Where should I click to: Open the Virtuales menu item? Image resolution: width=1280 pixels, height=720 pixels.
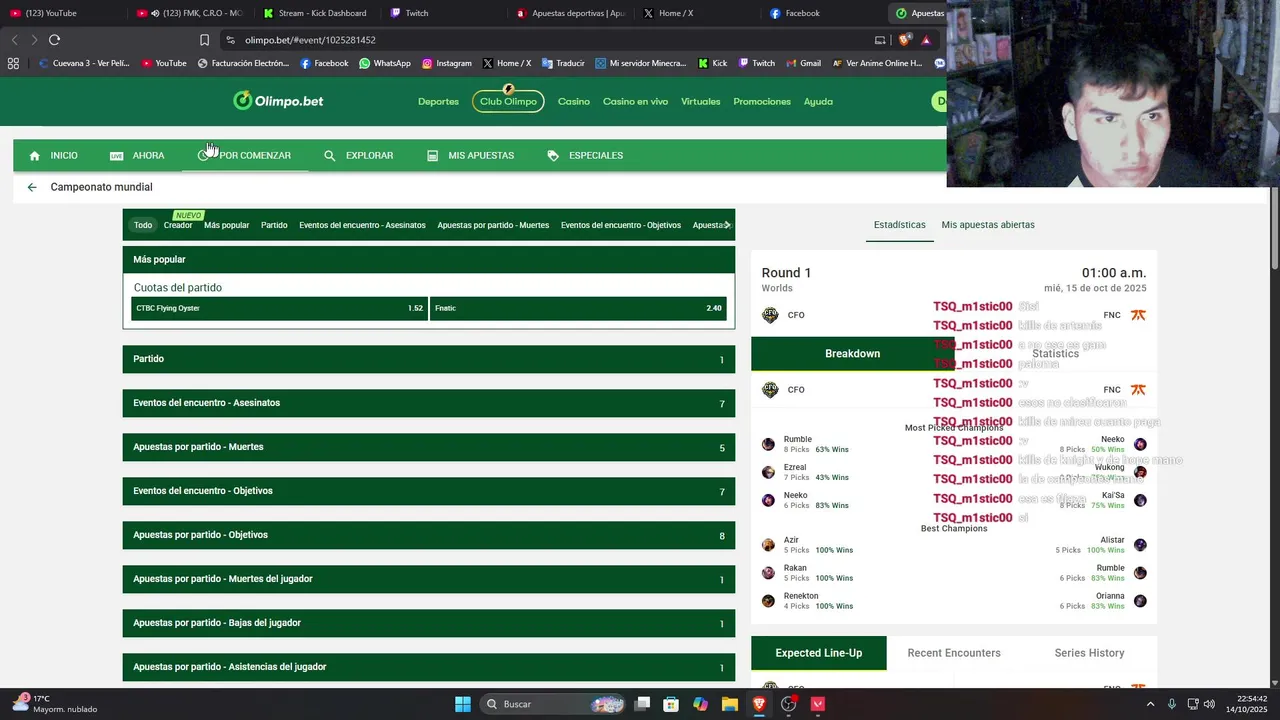pyautogui.click(x=701, y=101)
